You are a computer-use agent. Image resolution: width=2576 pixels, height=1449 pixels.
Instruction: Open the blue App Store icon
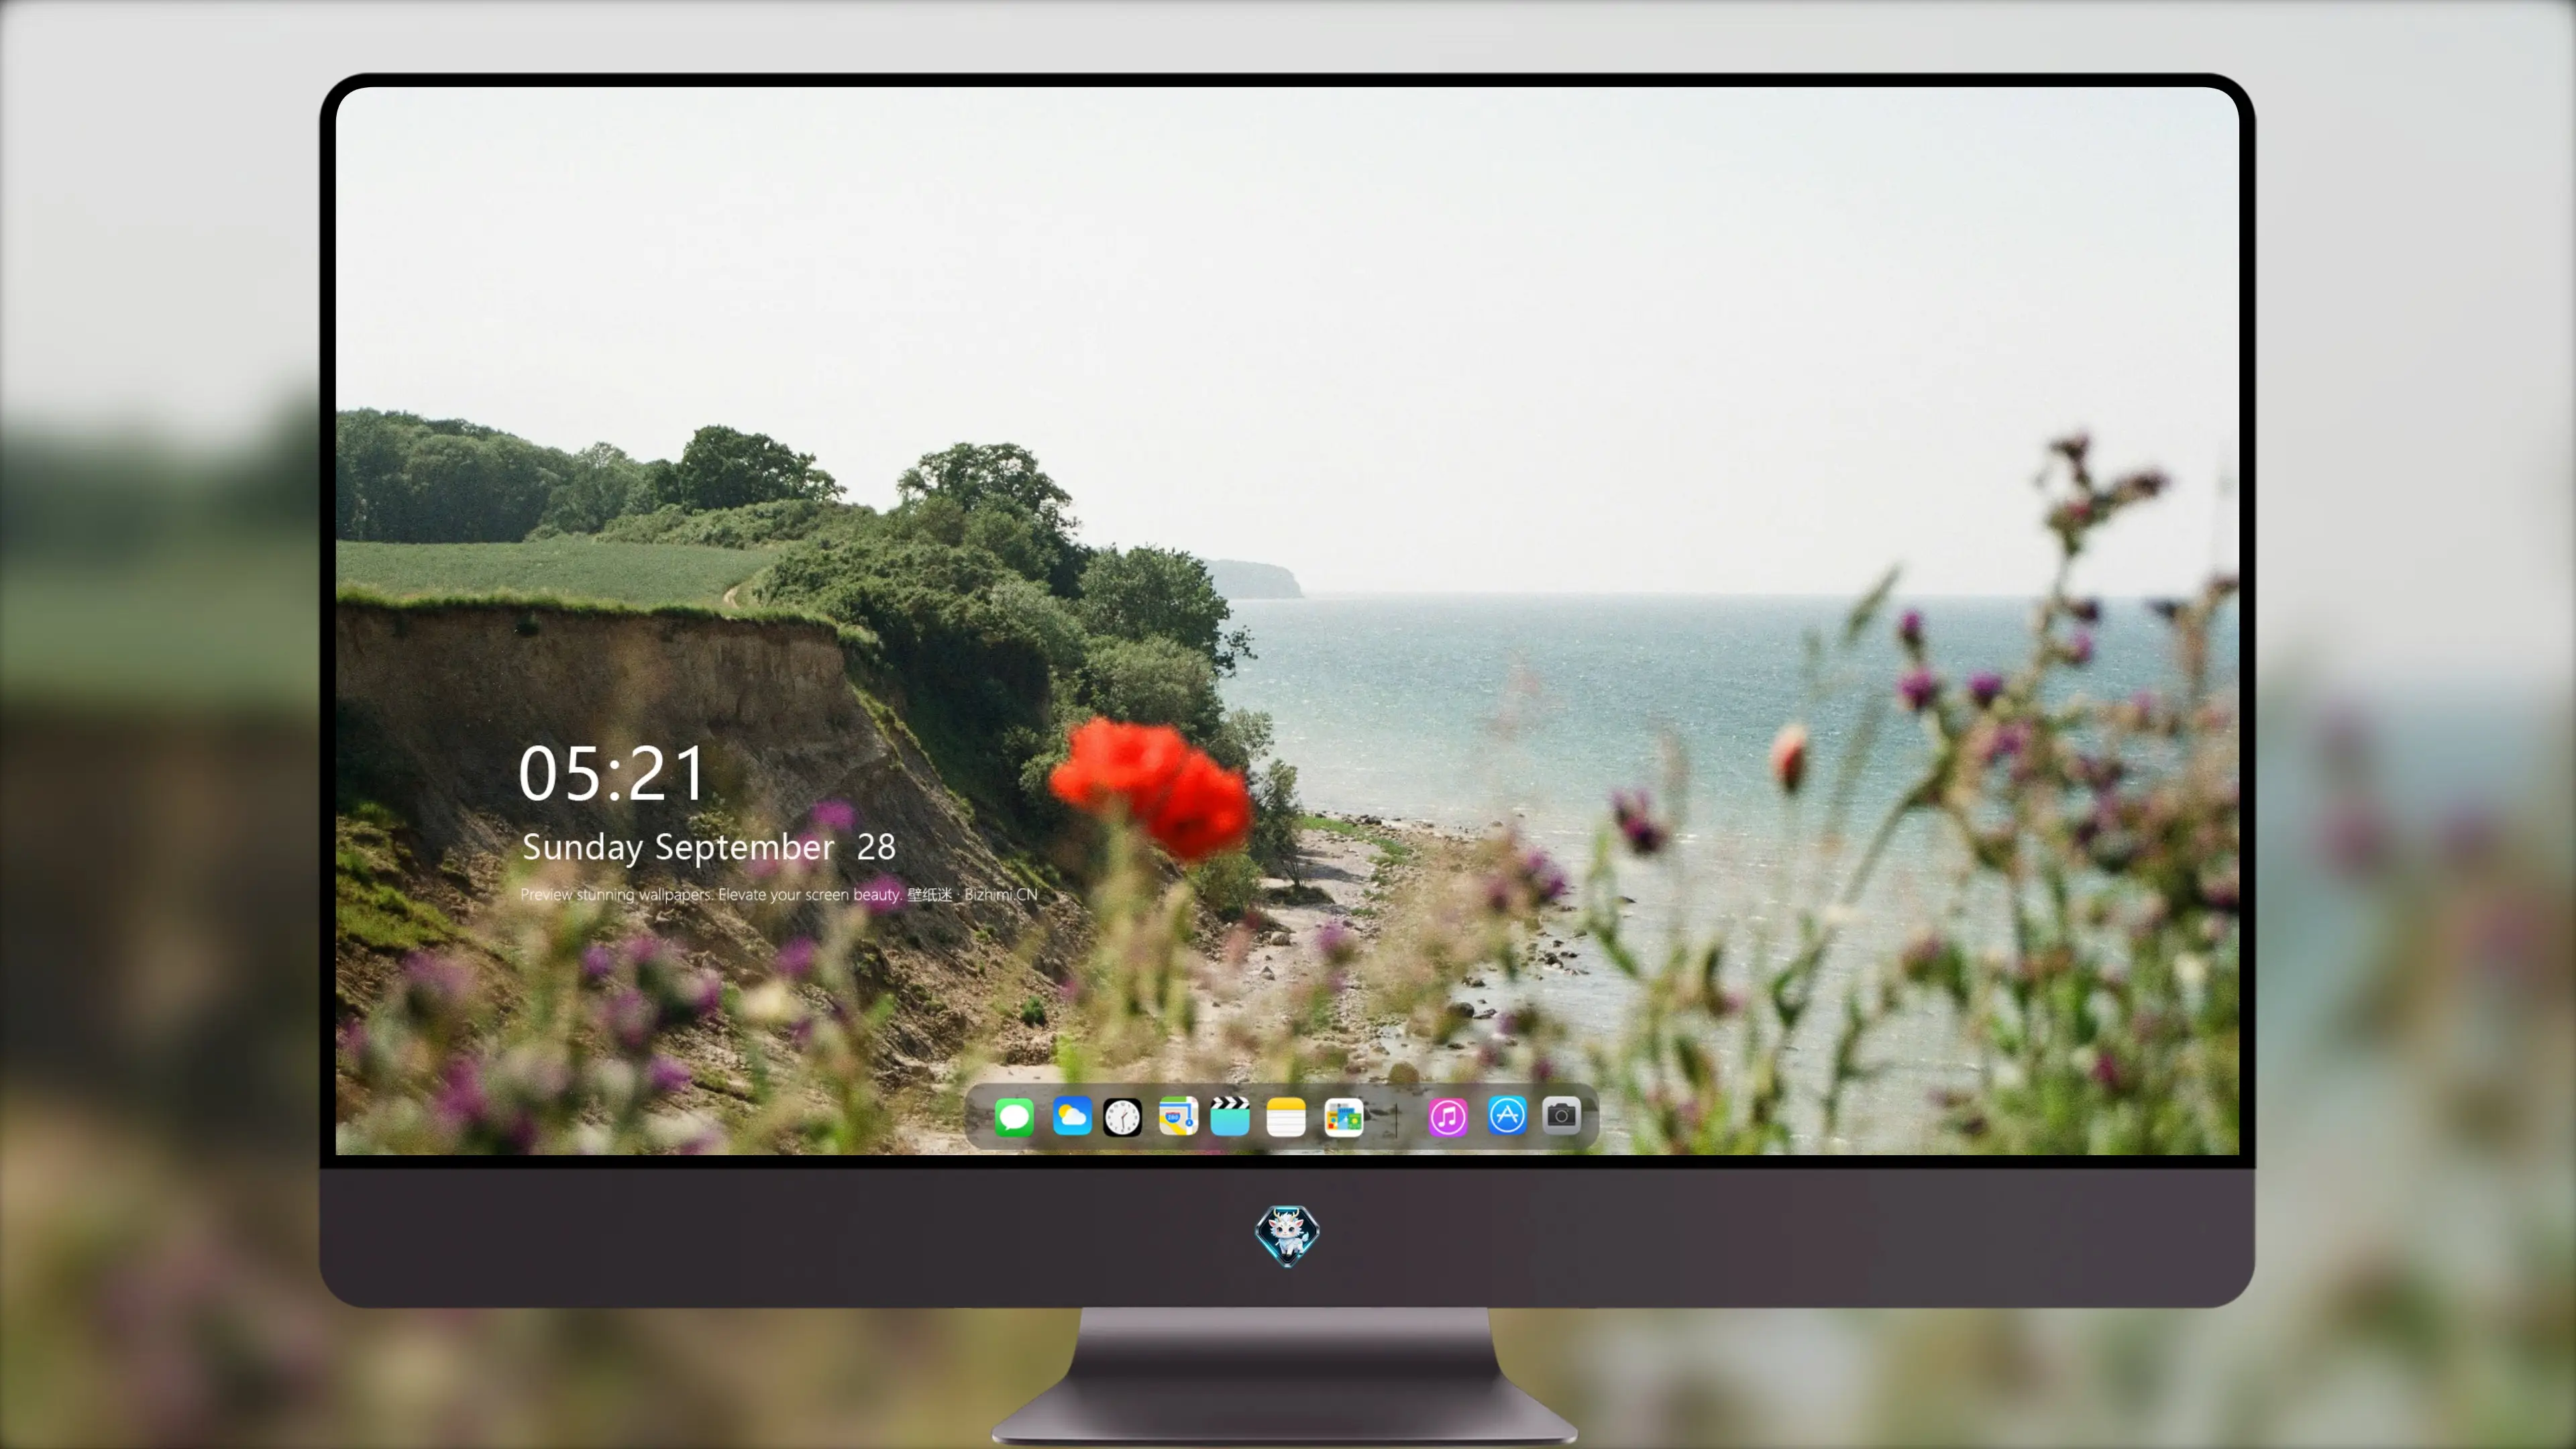click(1507, 1115)
